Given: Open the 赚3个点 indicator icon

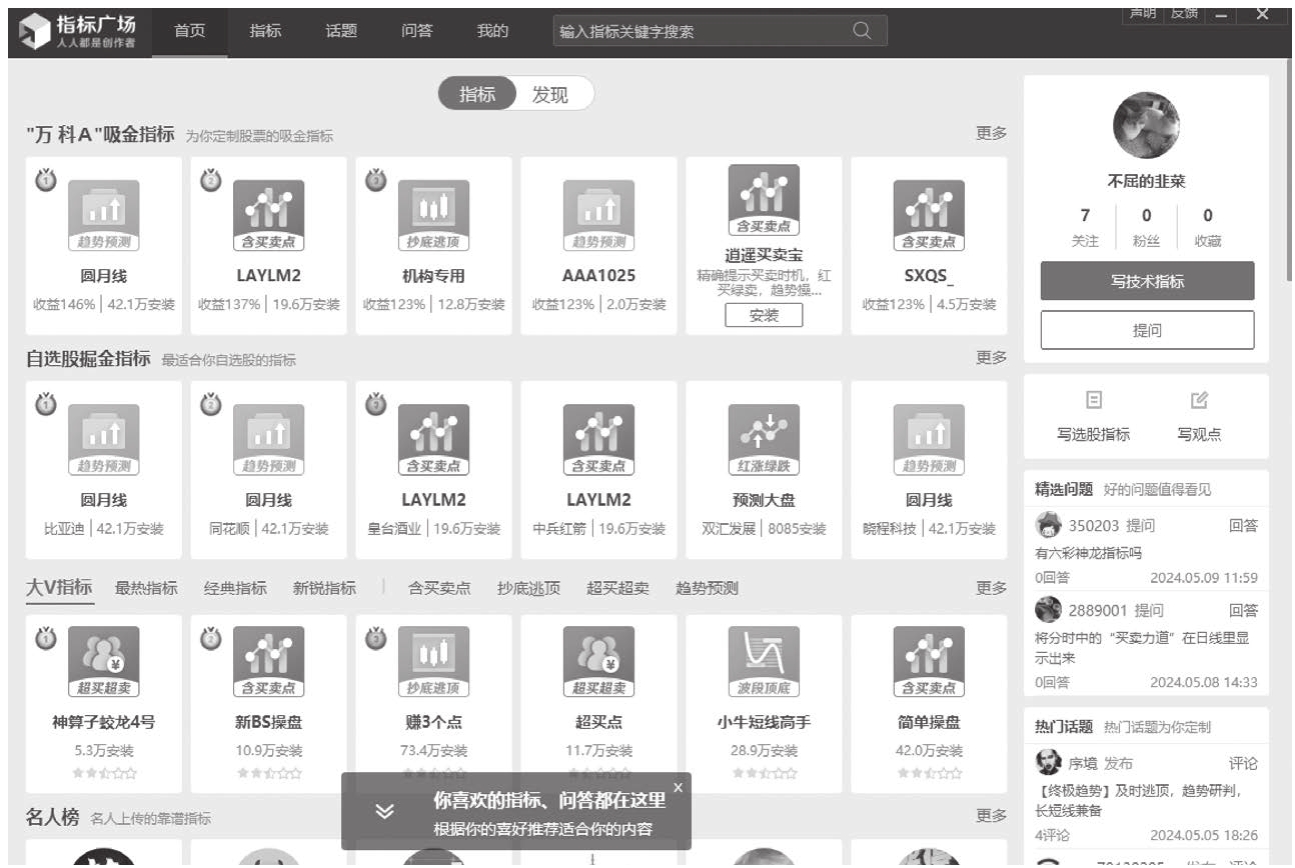Looking at the screenshot, I should pyautogui.click(x=433, y=662).
